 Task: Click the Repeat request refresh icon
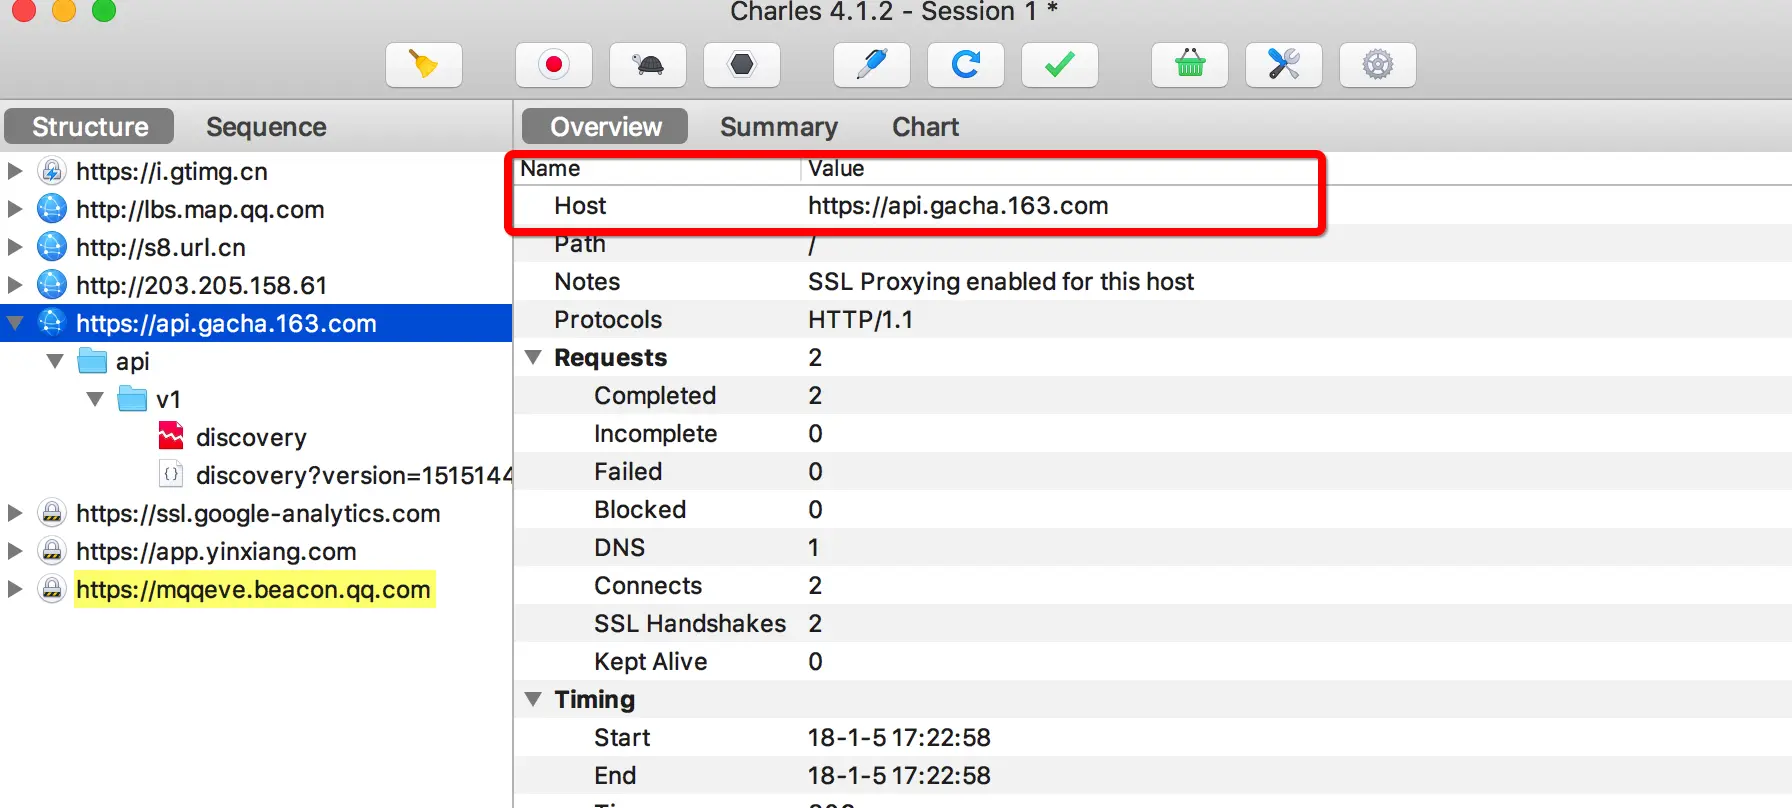pyautogui.click(x=966, y=65)
